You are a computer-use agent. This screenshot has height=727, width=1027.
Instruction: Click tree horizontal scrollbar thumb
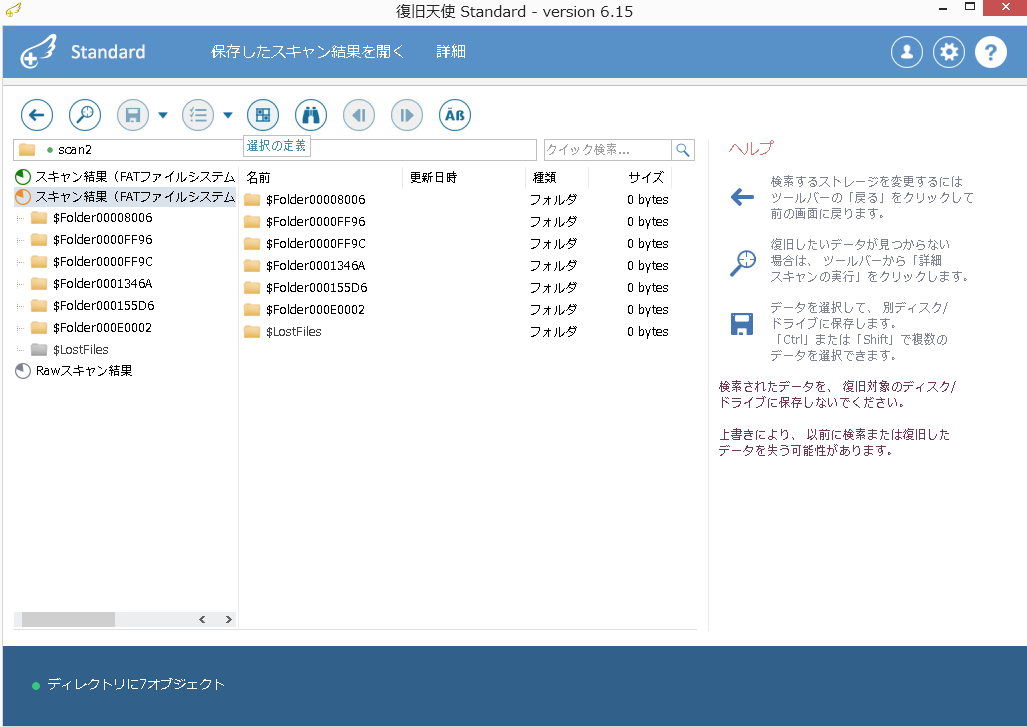tap(68, 620)
